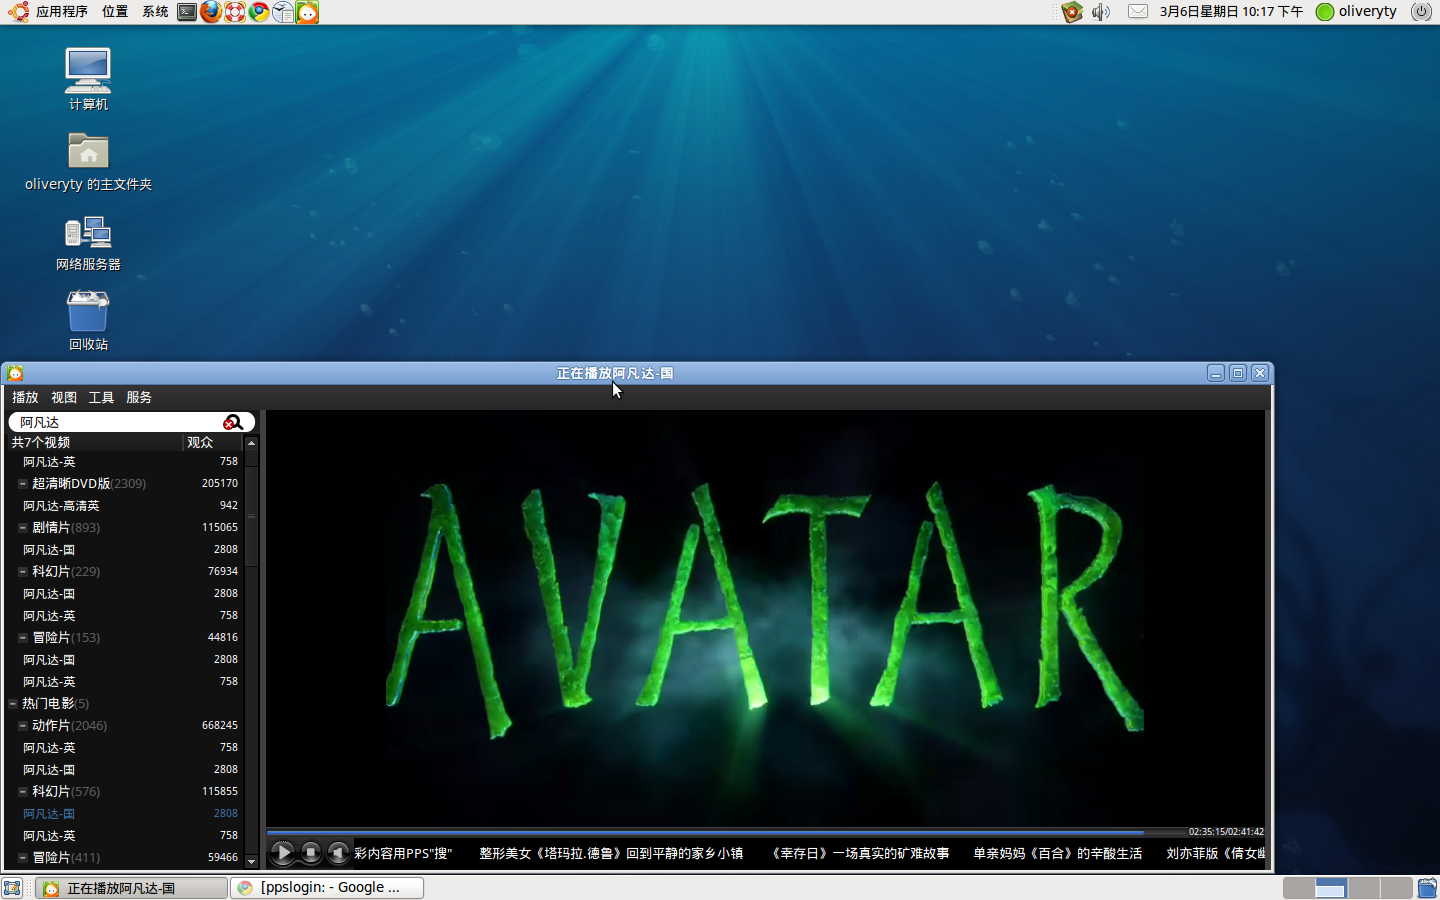The width and height of the screenshot is (1440, 900).
Task: Seek on the video progress bar
Action: click(726, 832)
